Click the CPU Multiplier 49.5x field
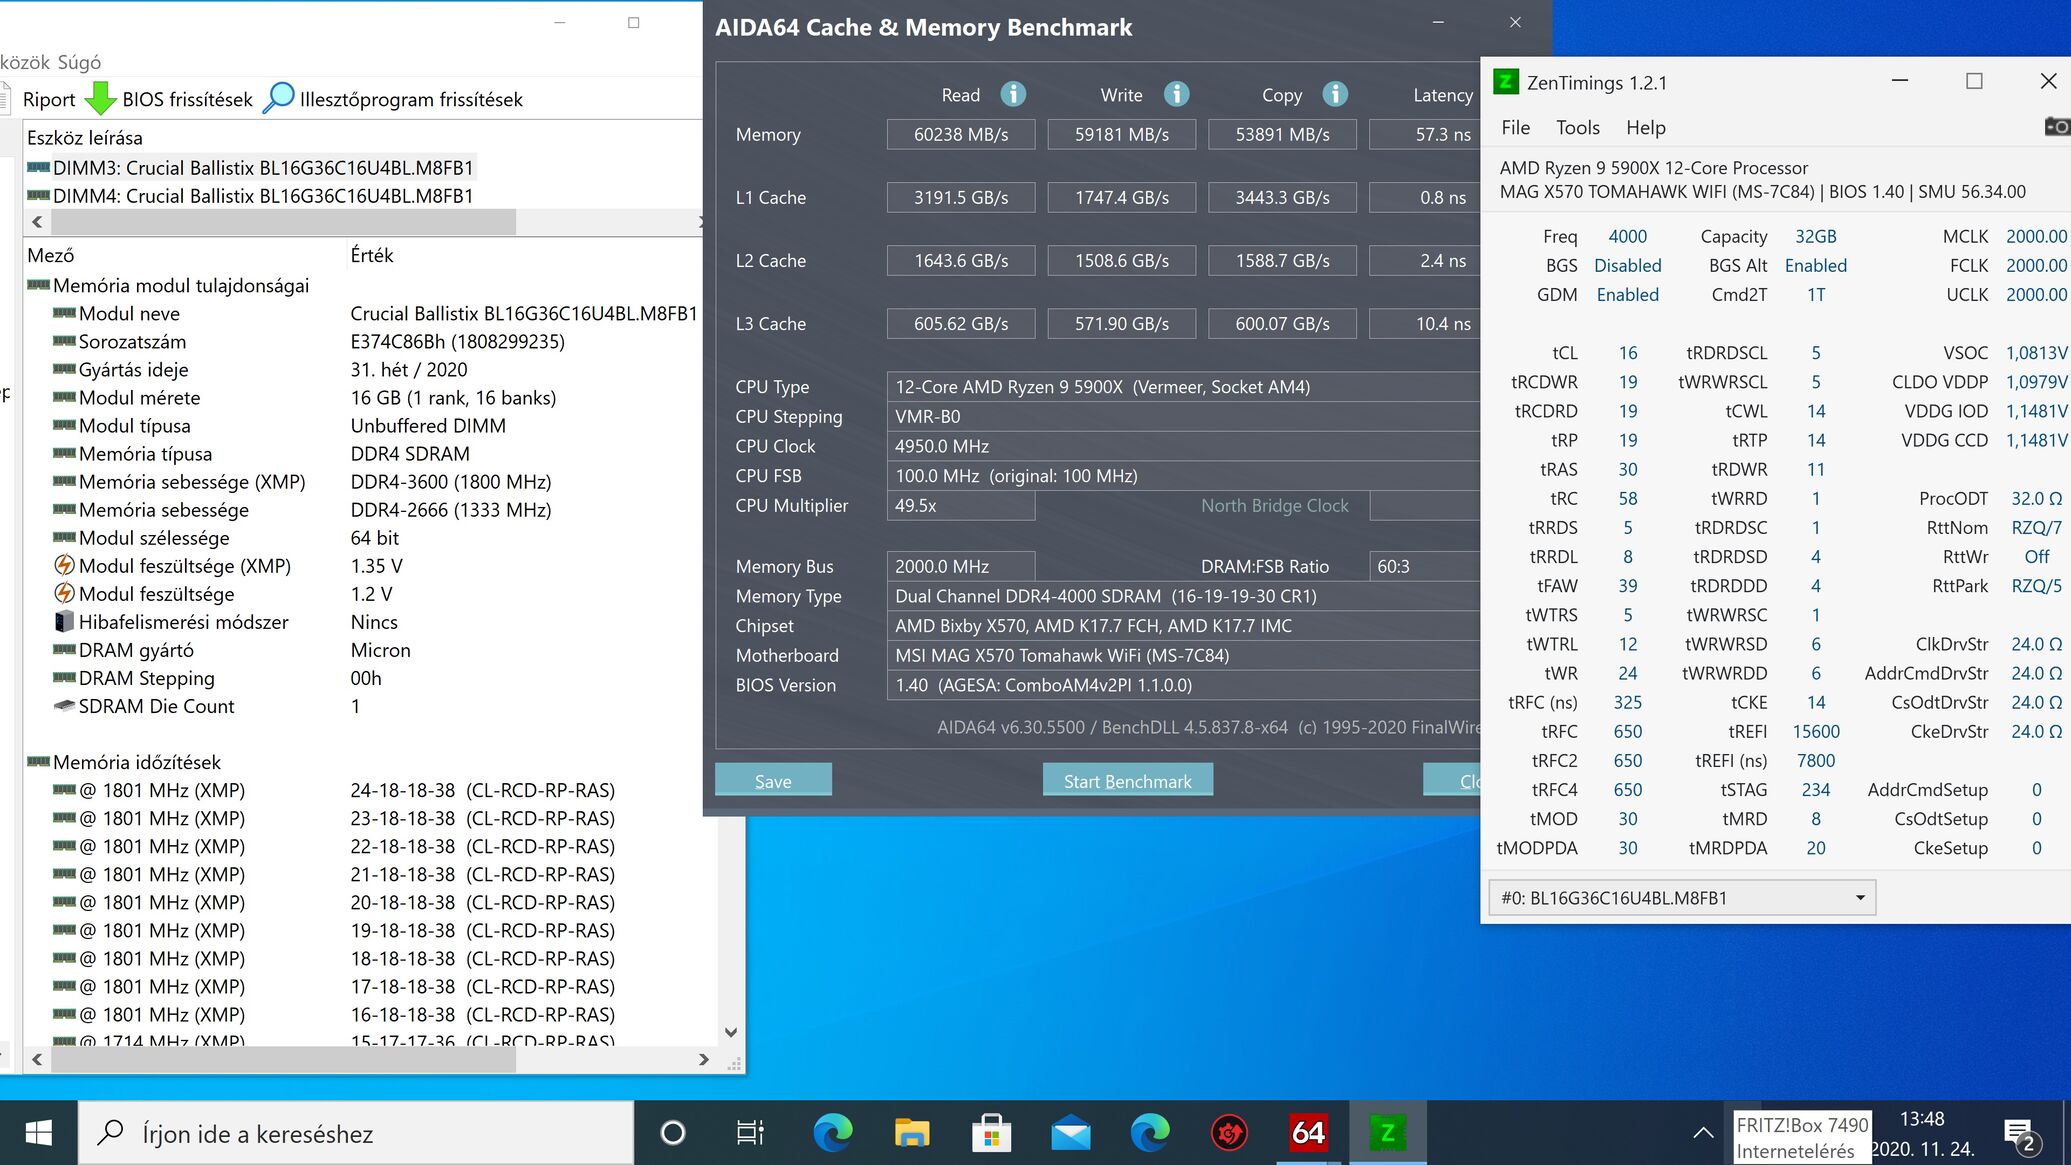2071x1165 pixels. [960, 505]
